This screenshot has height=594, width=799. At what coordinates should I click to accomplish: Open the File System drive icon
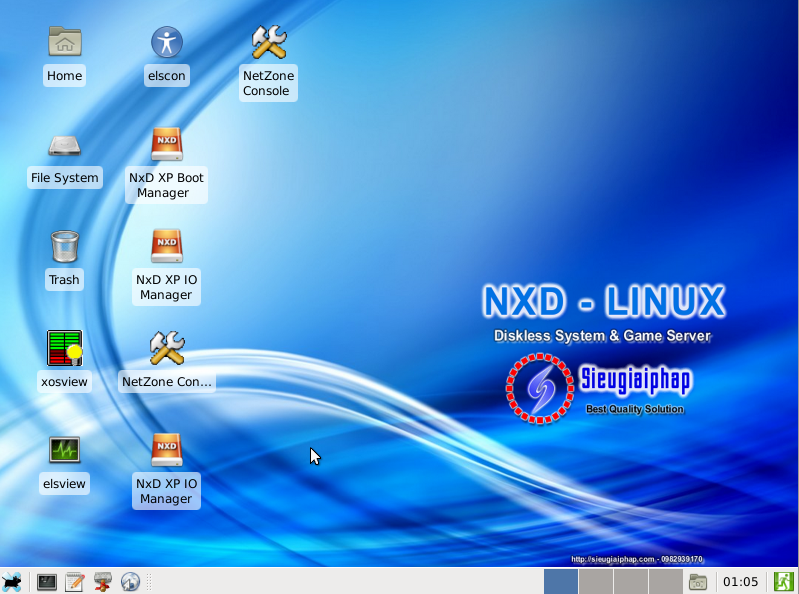click(x=65, y=145)
